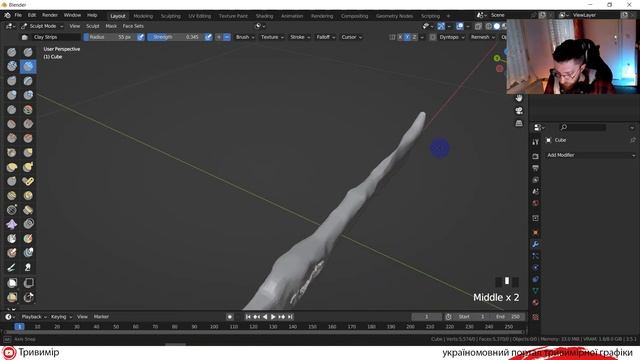Toggle X axis symmetry
Viewport: 640px width, 360px height.
(400, 37)
